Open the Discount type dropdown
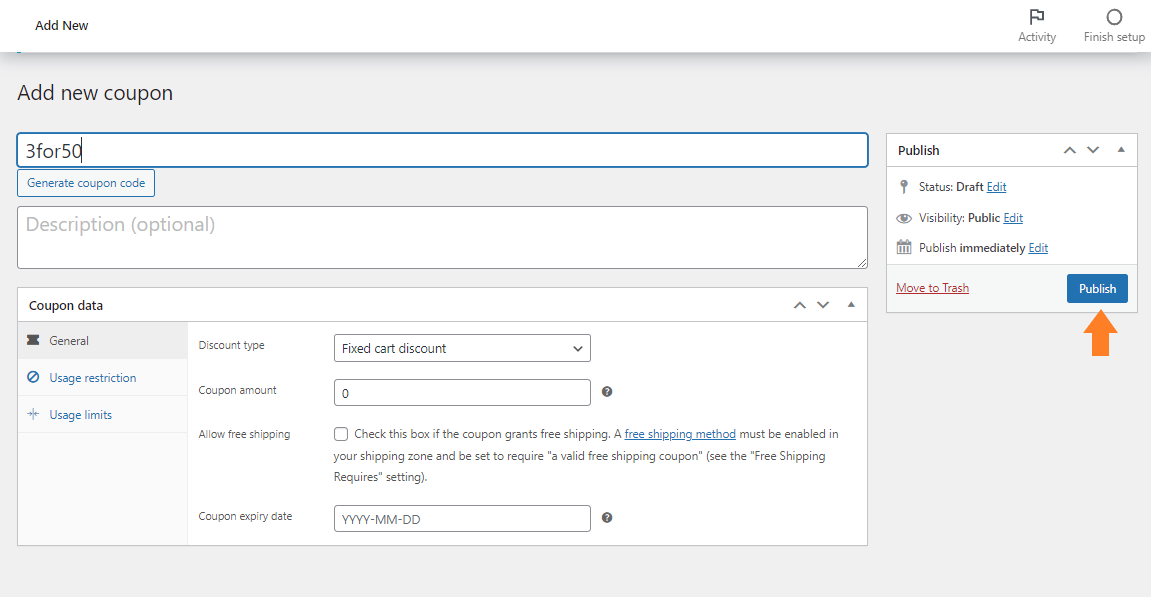The height and width of the screenshot is (597, 1151). tap(462, 348)
